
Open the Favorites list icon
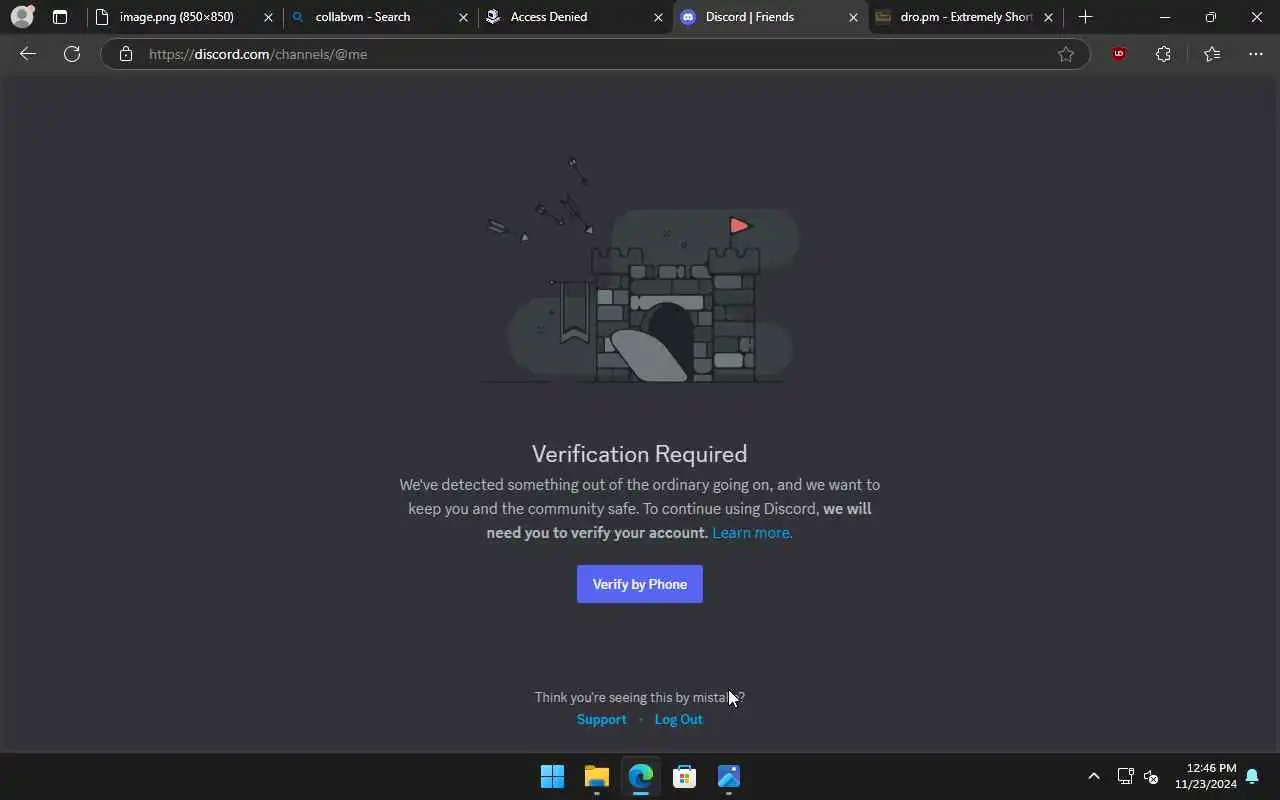1212,54
